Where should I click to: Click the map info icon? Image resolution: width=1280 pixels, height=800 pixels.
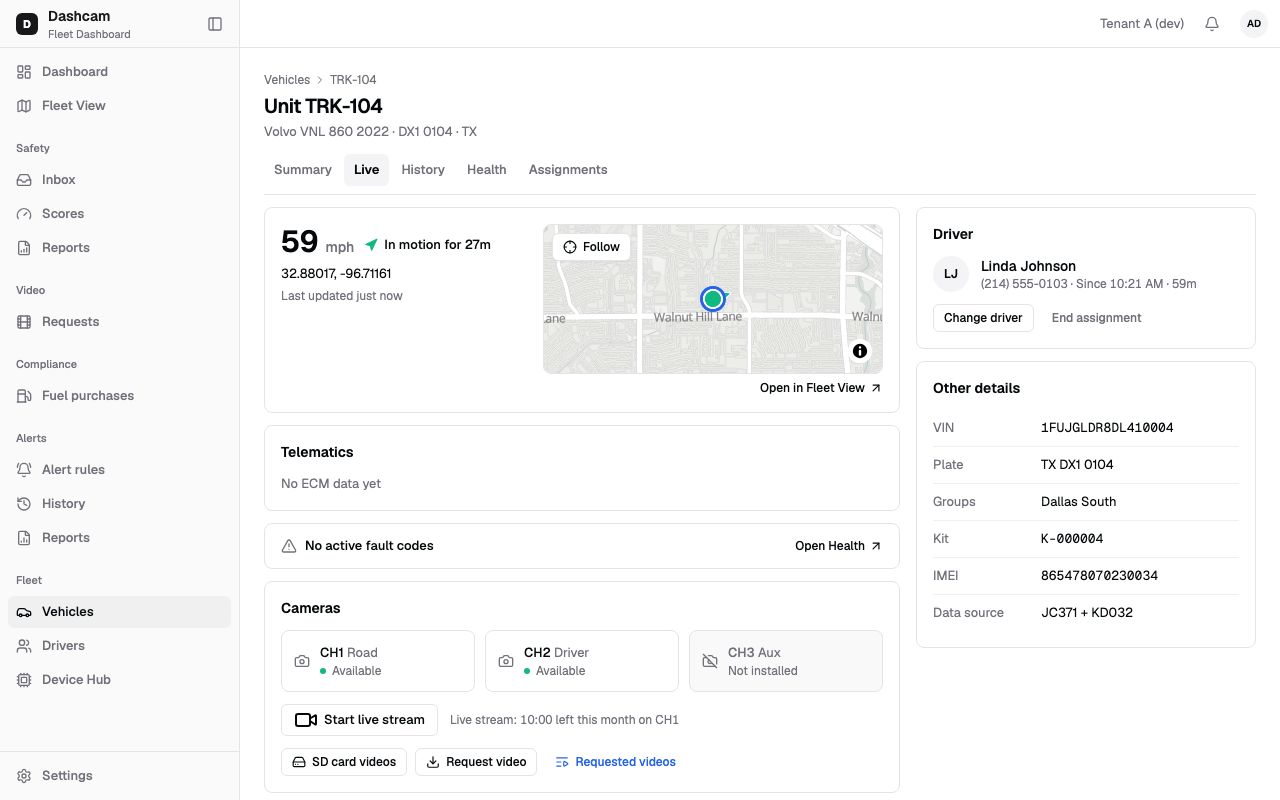tap(860, 351)
